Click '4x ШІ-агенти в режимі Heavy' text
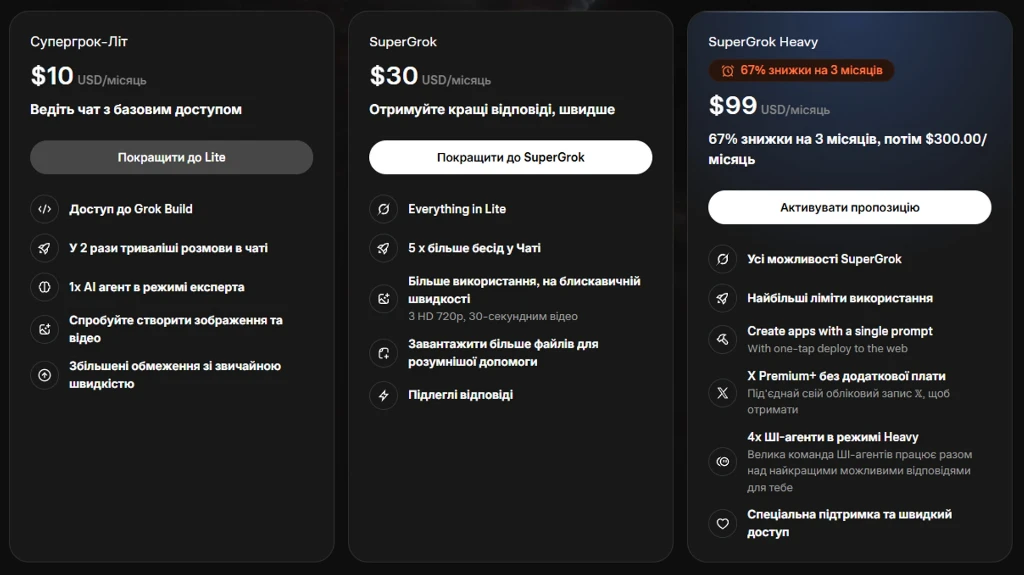Screen dimensions: 1024x575 (x=833, y=437)
